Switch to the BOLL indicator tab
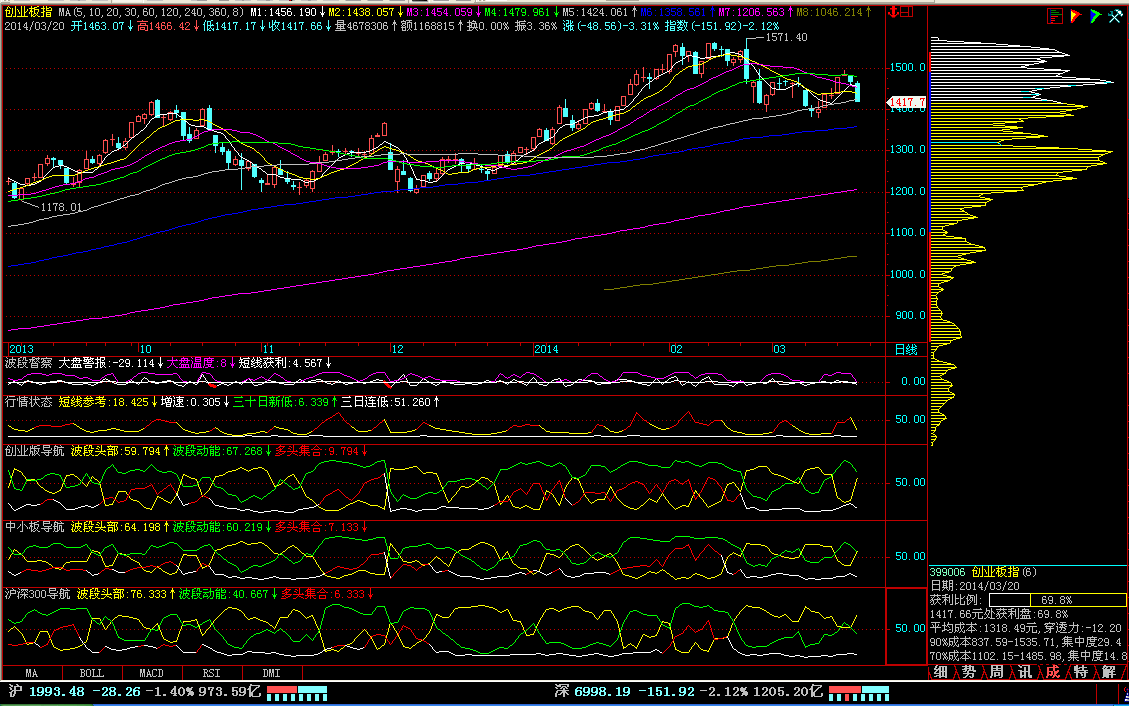Image resolution: width=1129 pixels, height=706 pixels. click(91, 674)
